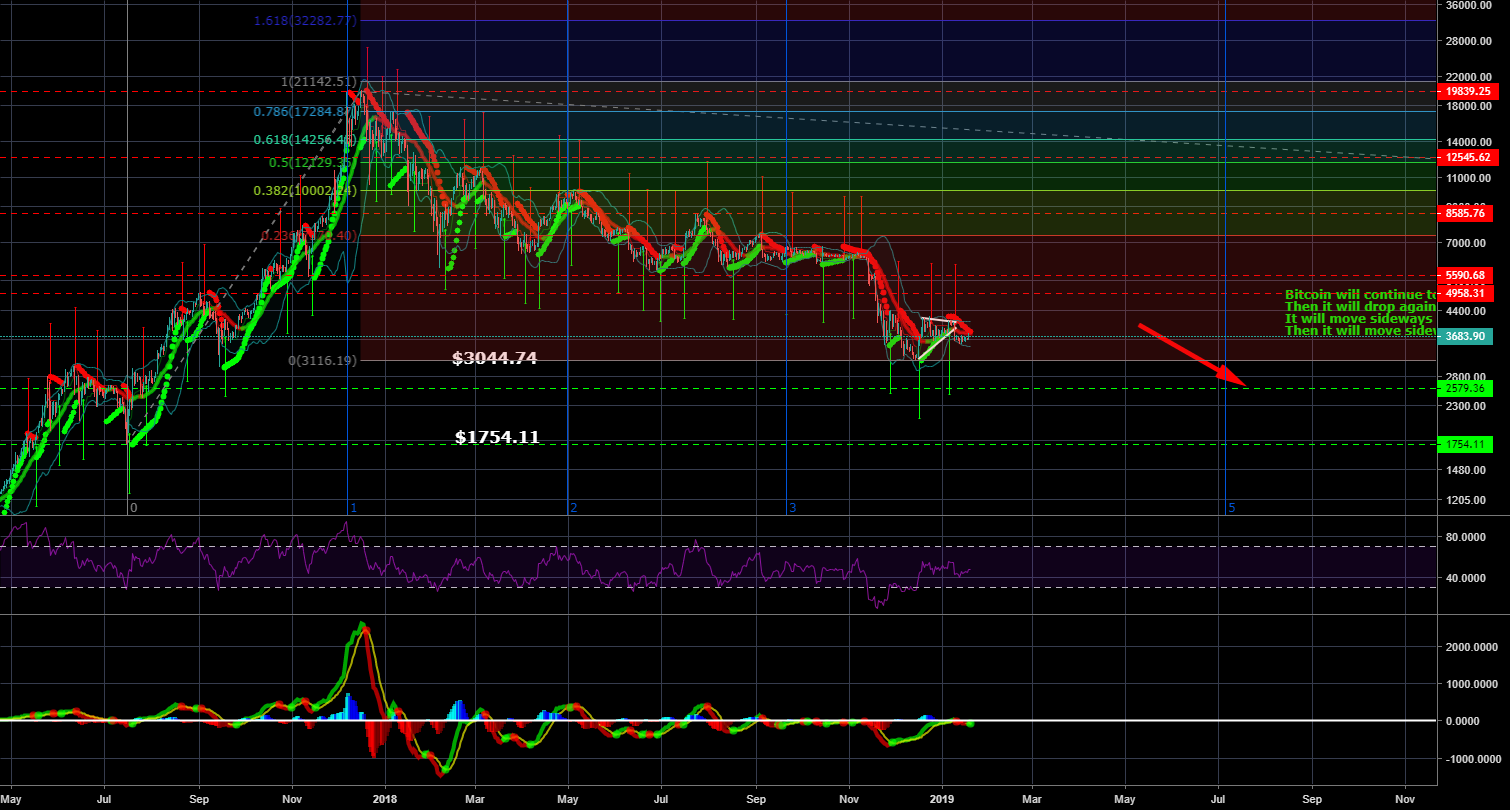
Task: Click the 2019 label on the time axis
Action: pyautogui.click(x=944, y=799)
